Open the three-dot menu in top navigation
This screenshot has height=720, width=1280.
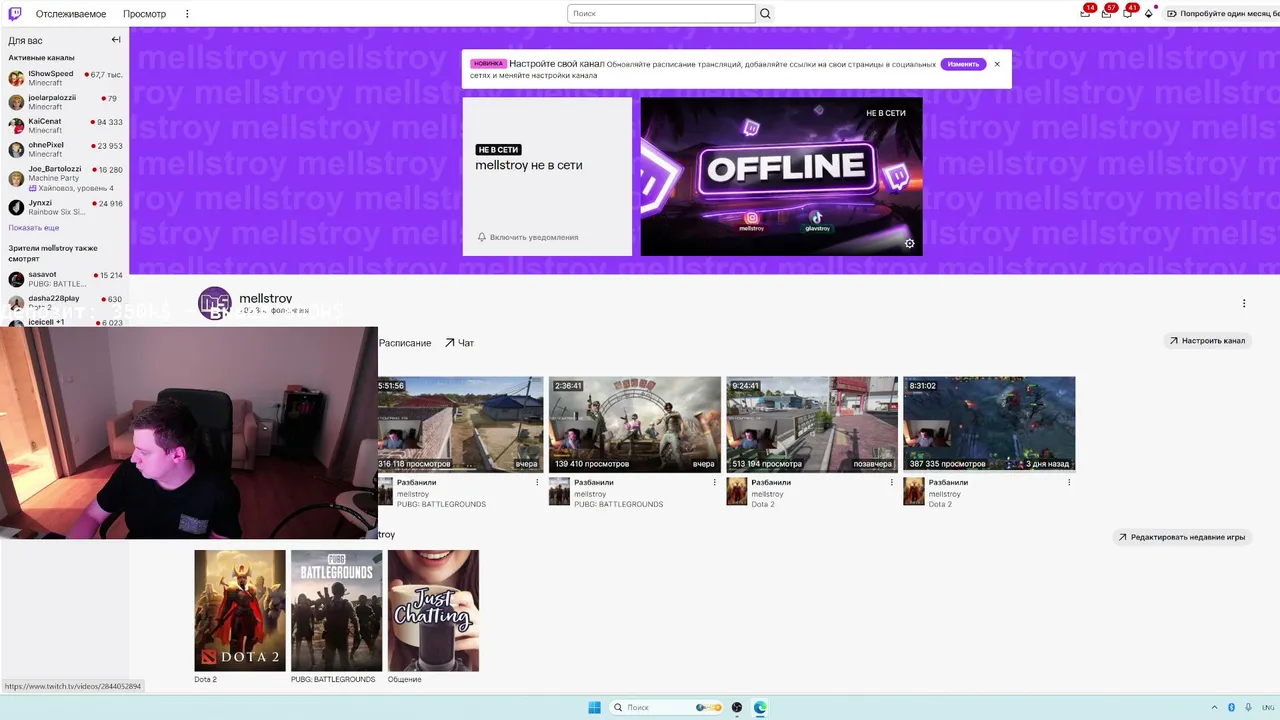[x=187, y=14]
